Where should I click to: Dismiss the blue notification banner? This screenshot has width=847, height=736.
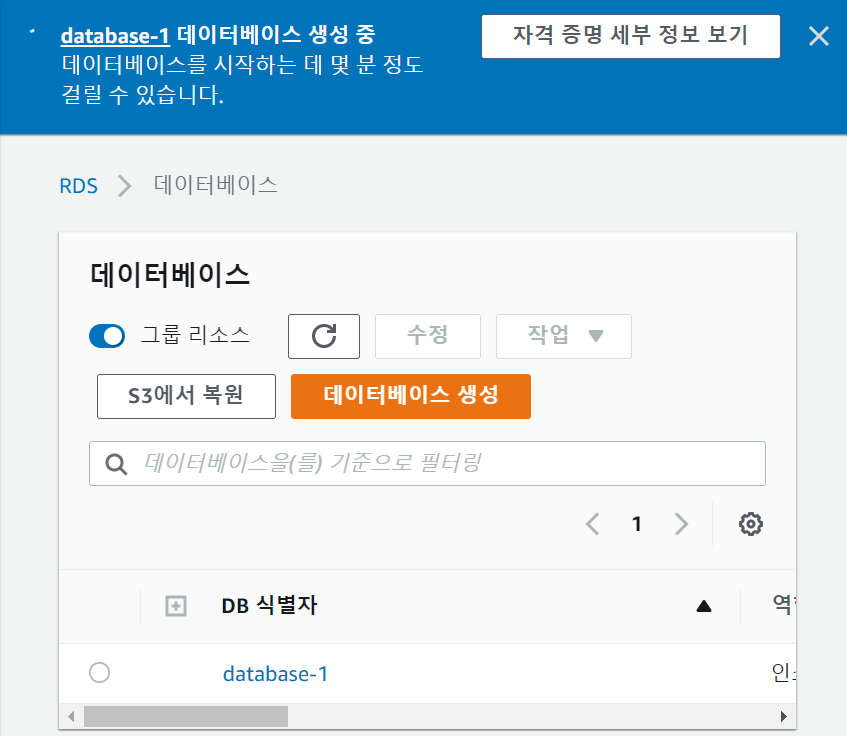818,38
